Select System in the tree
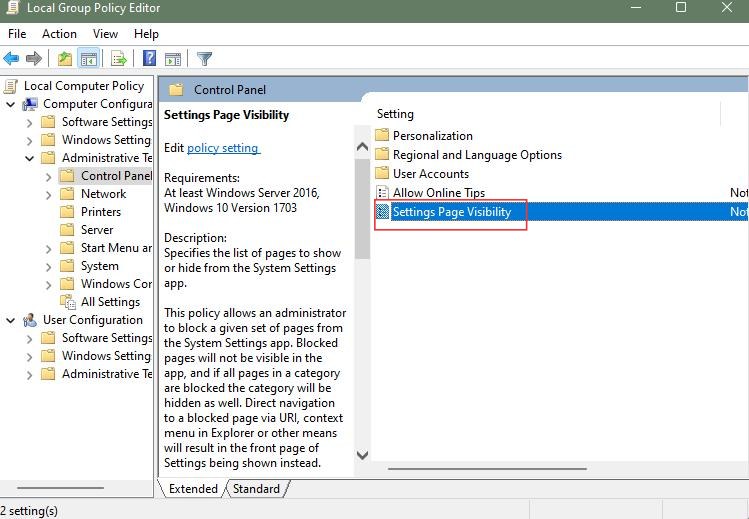The image size is (749, 519). pyautogui.click(x=99, y=266)
